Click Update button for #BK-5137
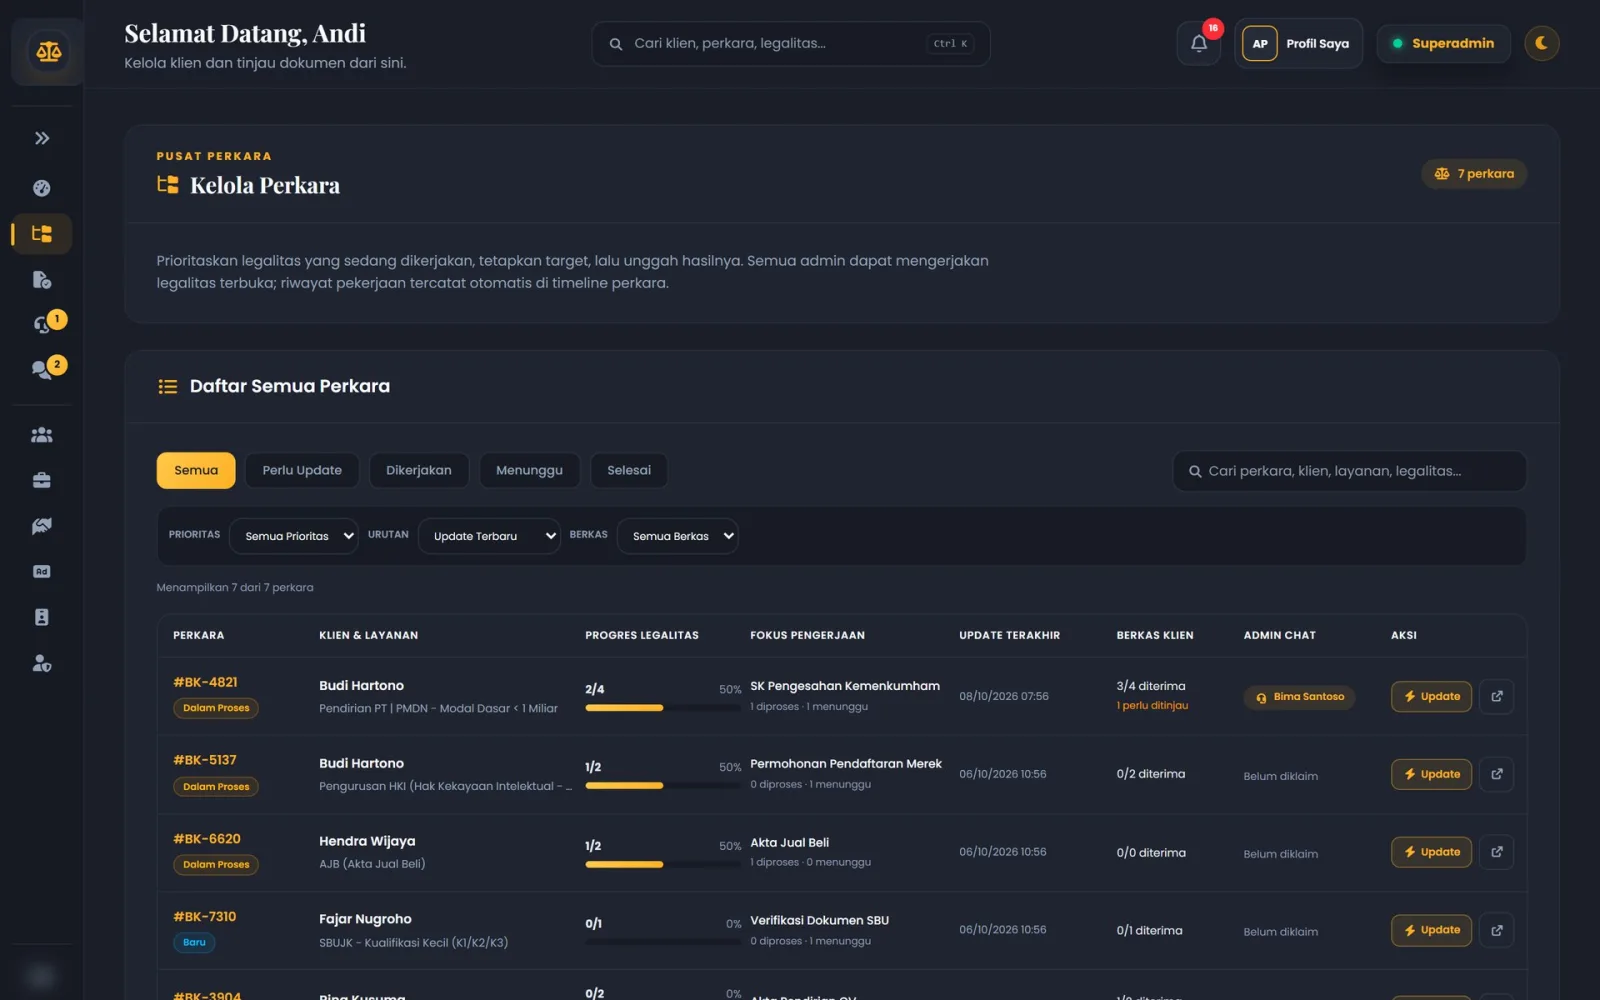This screenshot has width=1600, height=1000. point(1431,774)
